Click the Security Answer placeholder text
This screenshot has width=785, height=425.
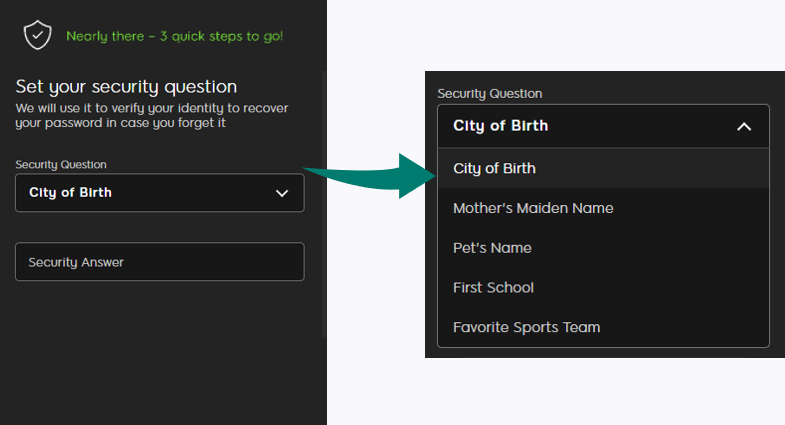click(x=76, y=262)
